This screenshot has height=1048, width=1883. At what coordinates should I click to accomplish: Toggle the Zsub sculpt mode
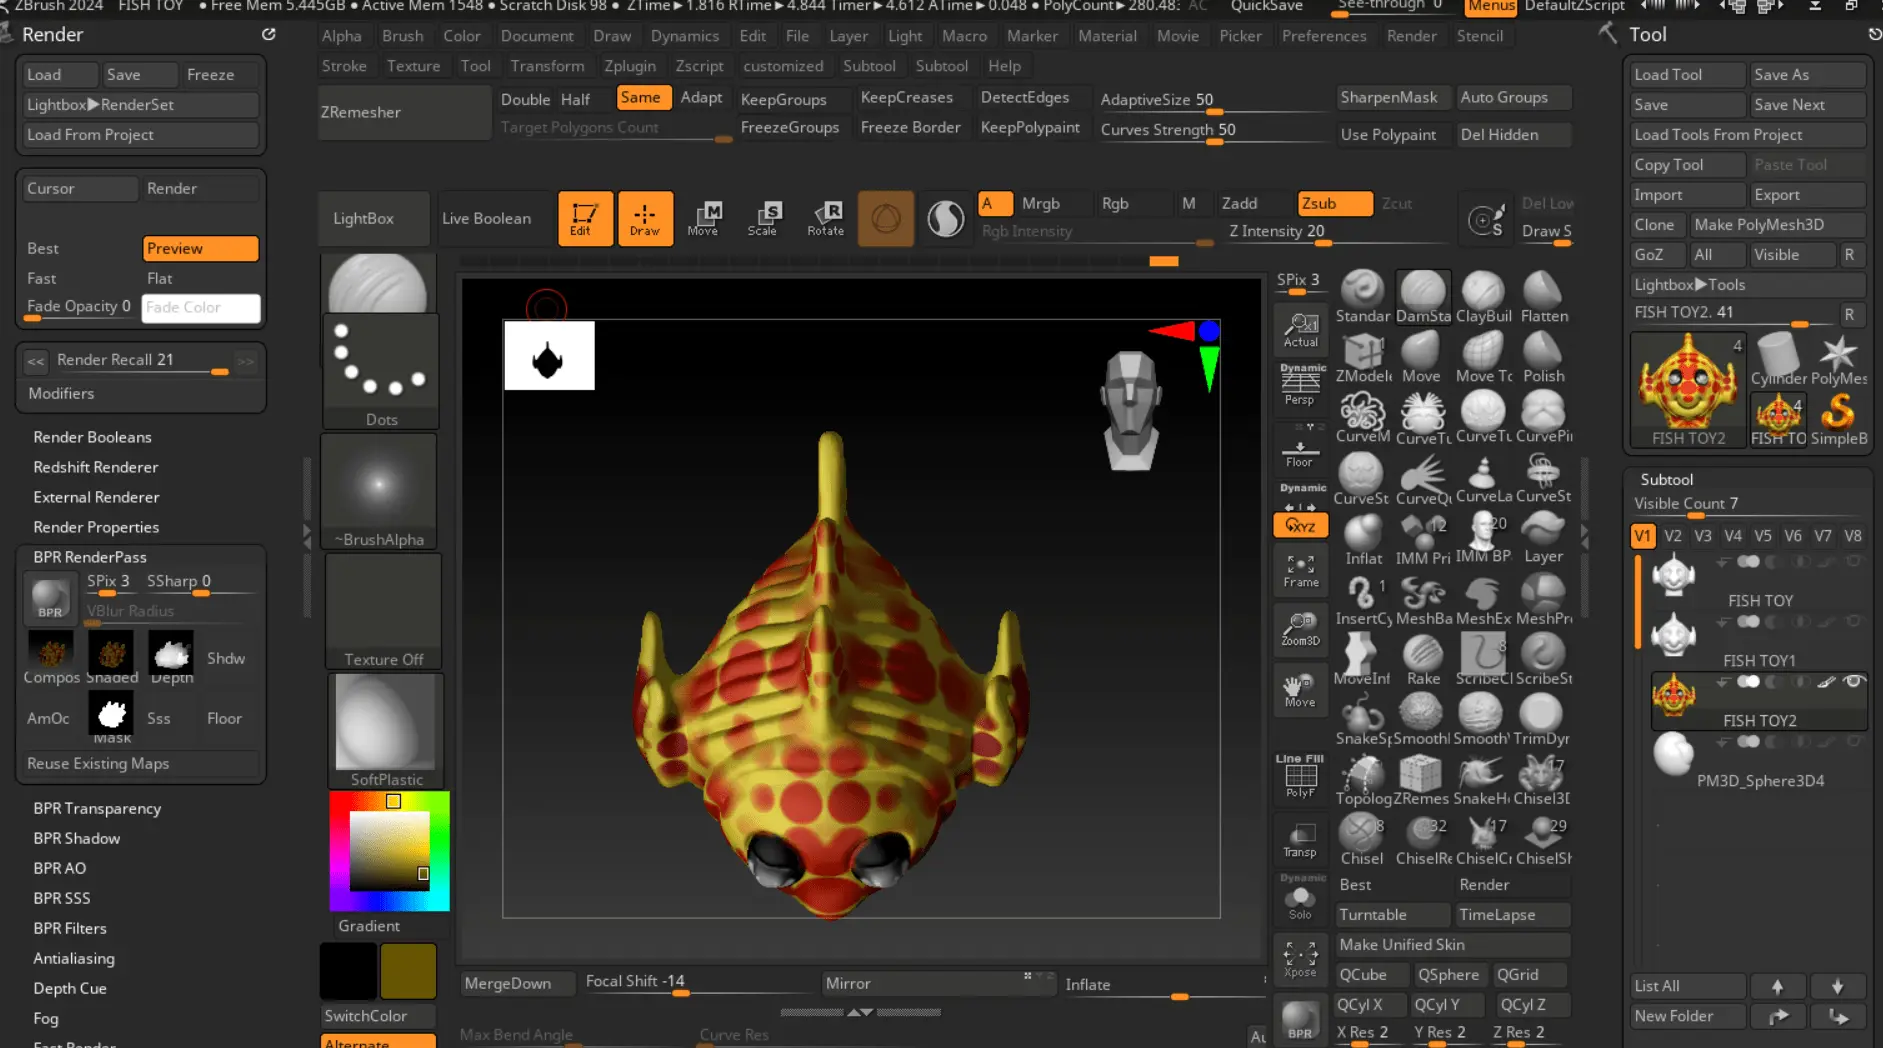click(1334, 203)
